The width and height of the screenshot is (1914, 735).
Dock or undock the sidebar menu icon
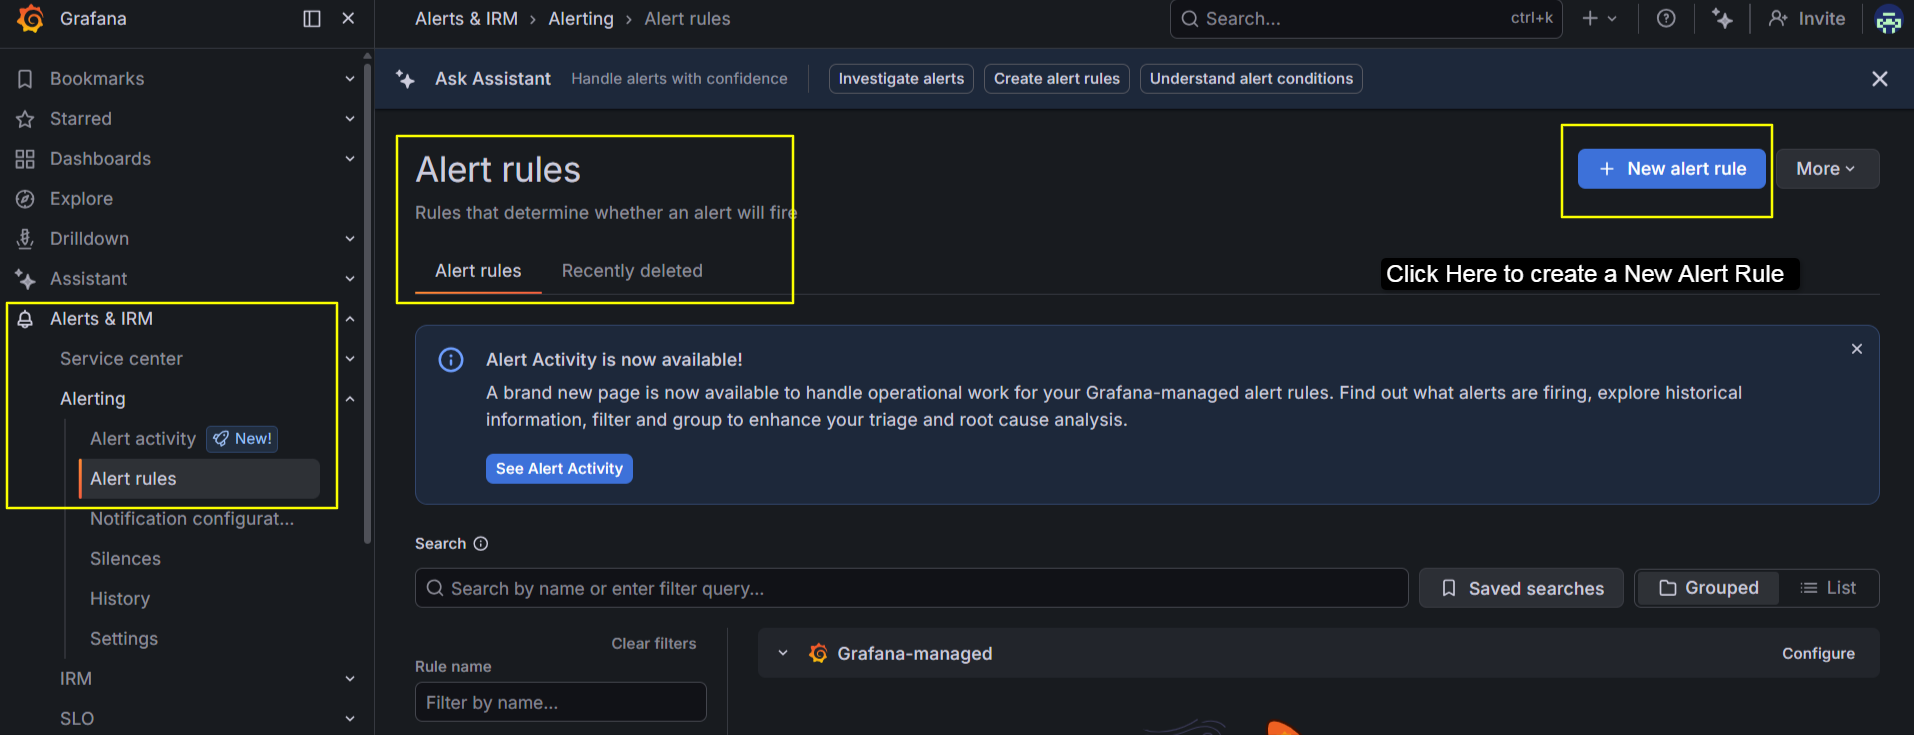coord(312,18)
